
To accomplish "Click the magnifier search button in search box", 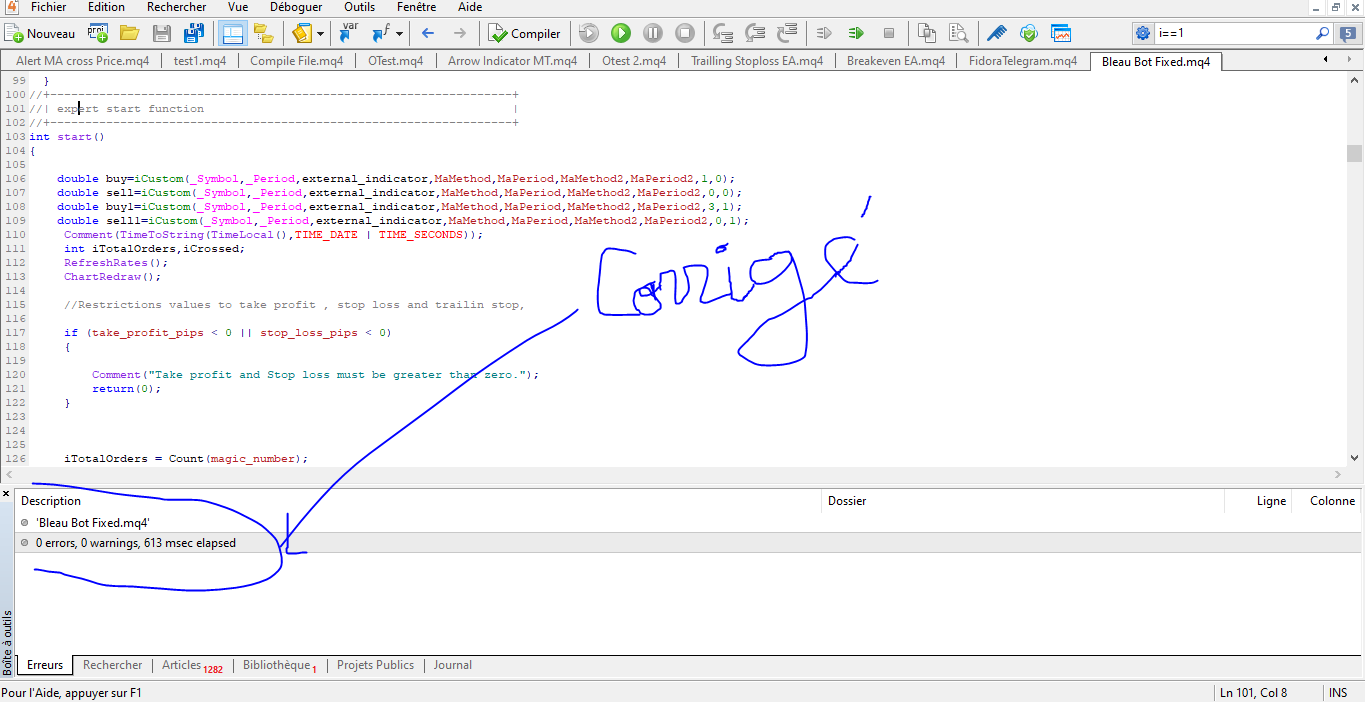I will [1323, 33].
